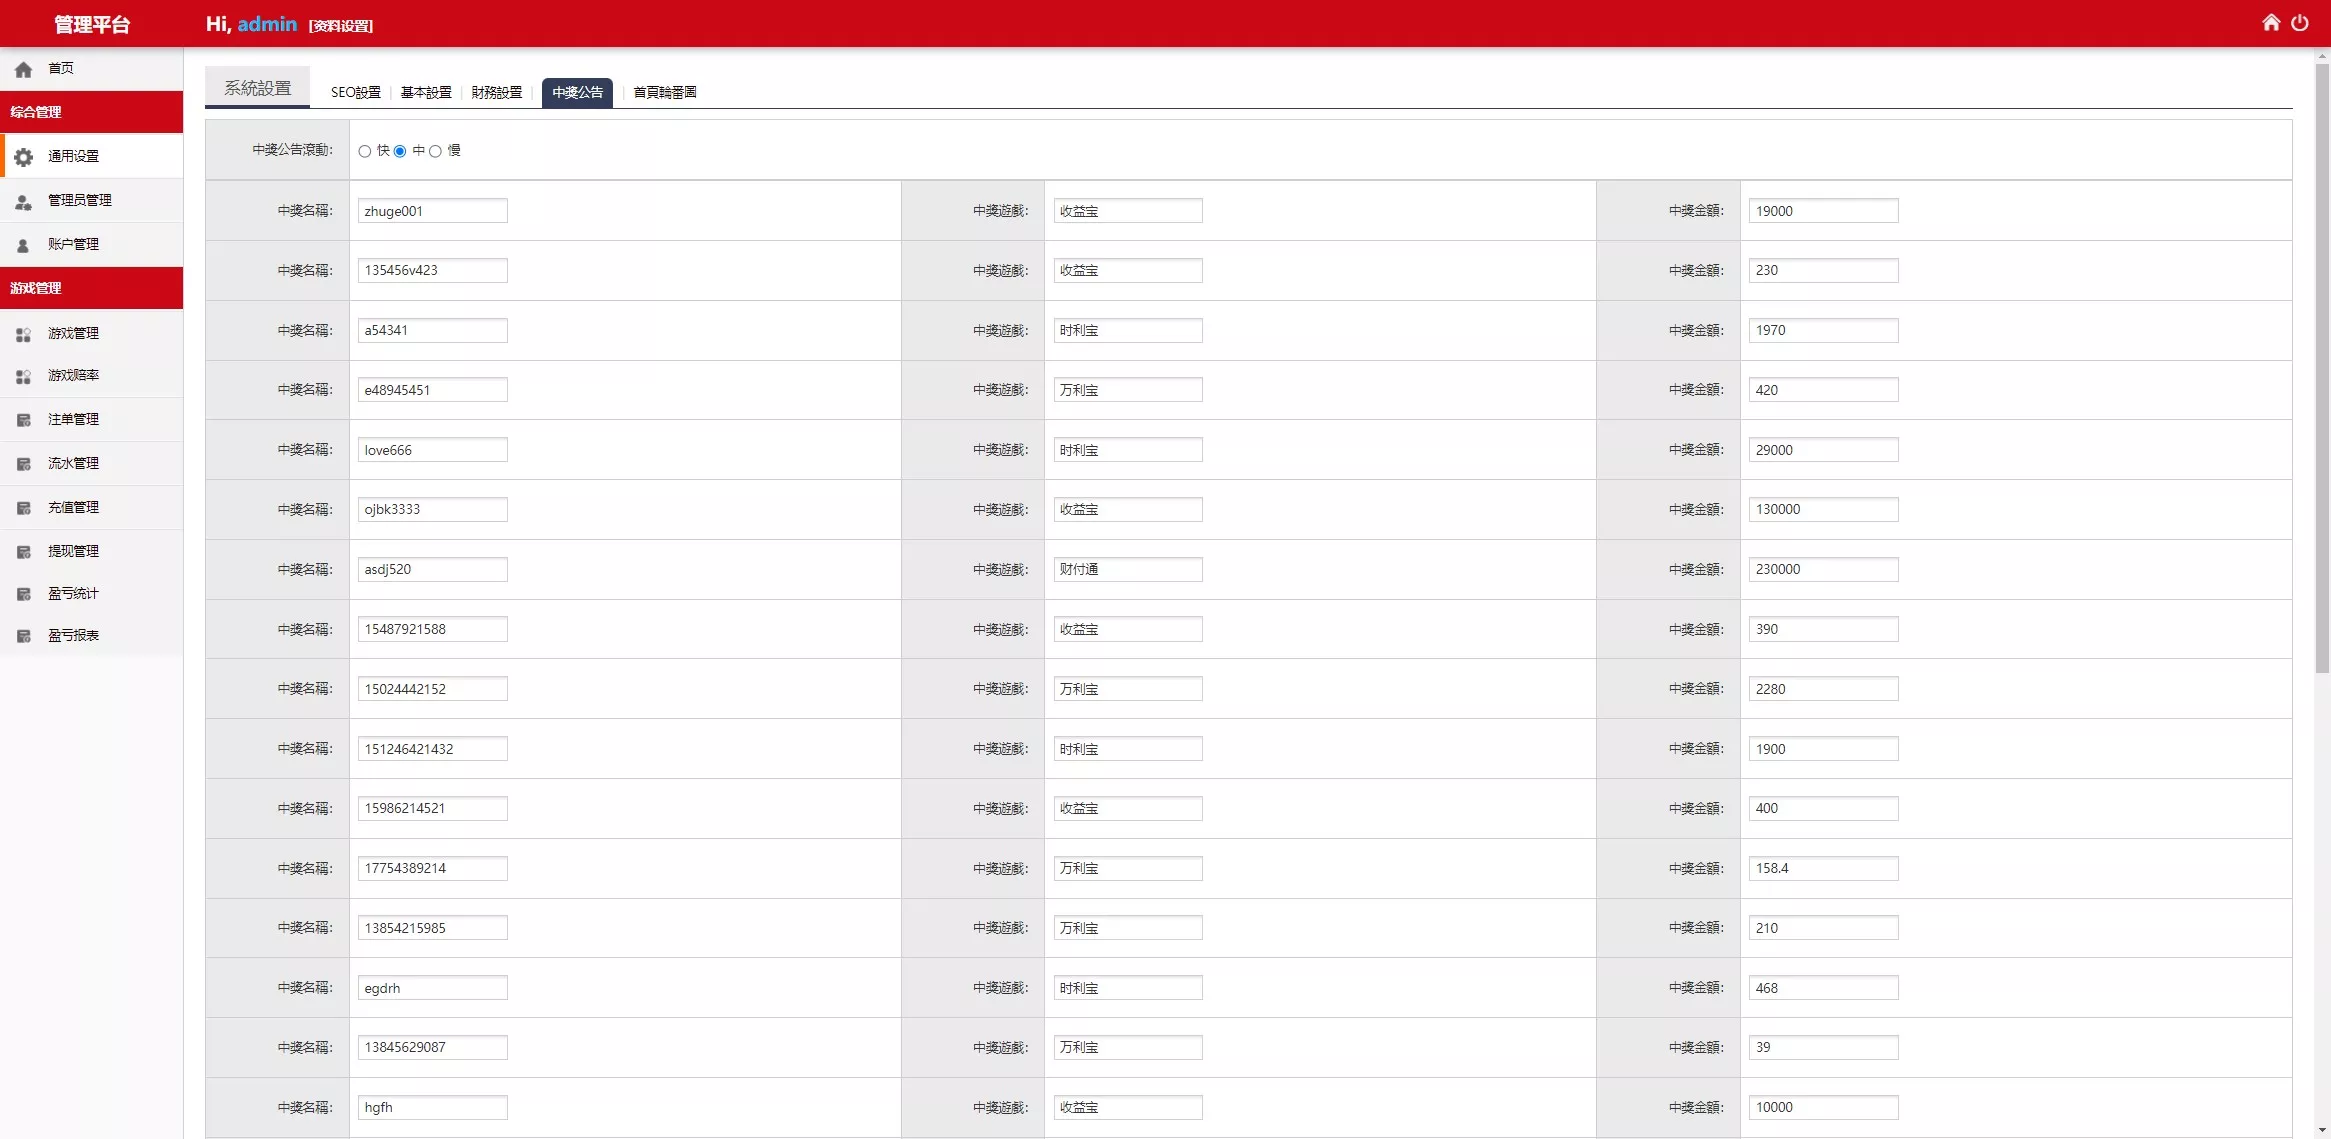Click the vertical scrollbar thumb

[2322, 368]
